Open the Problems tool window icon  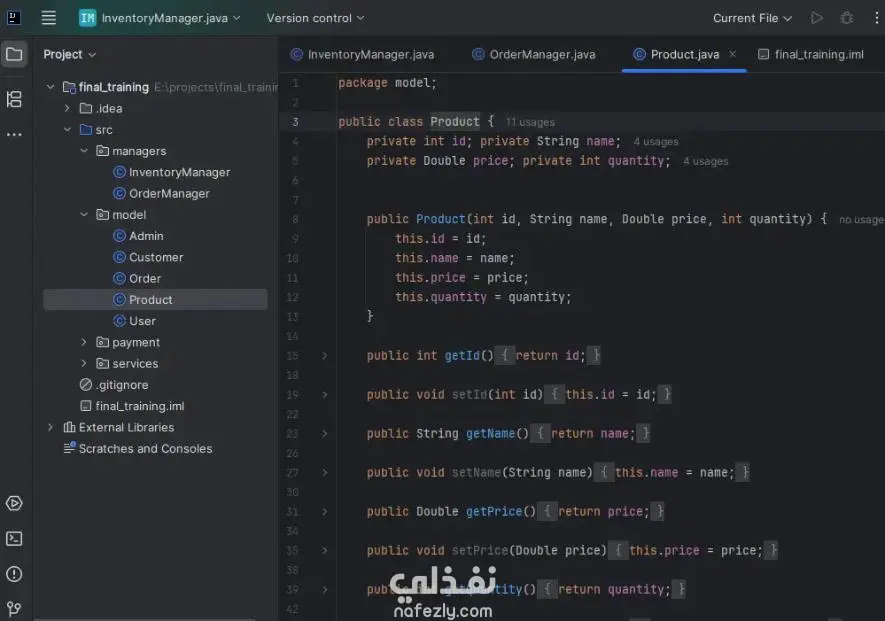[x=14, y=574]
